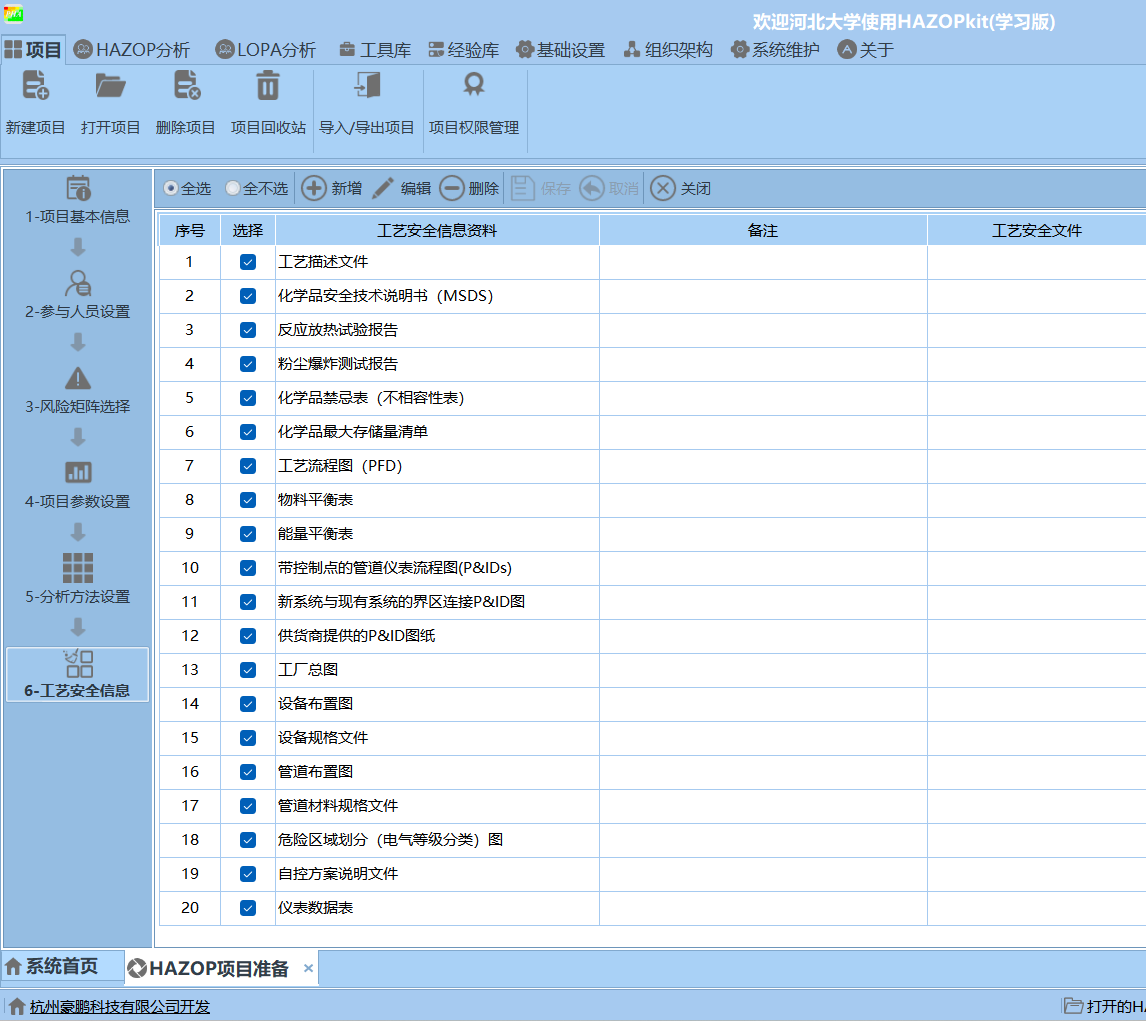Select the 能量平衡表 row text
This screenshot has height=1021, width=1146.
click(x=315, y=534)
